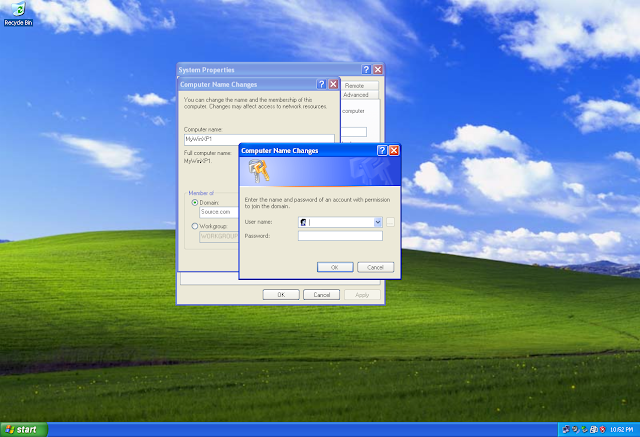Click the VM tools tray icon
The image size is (640, 437).
593,429
